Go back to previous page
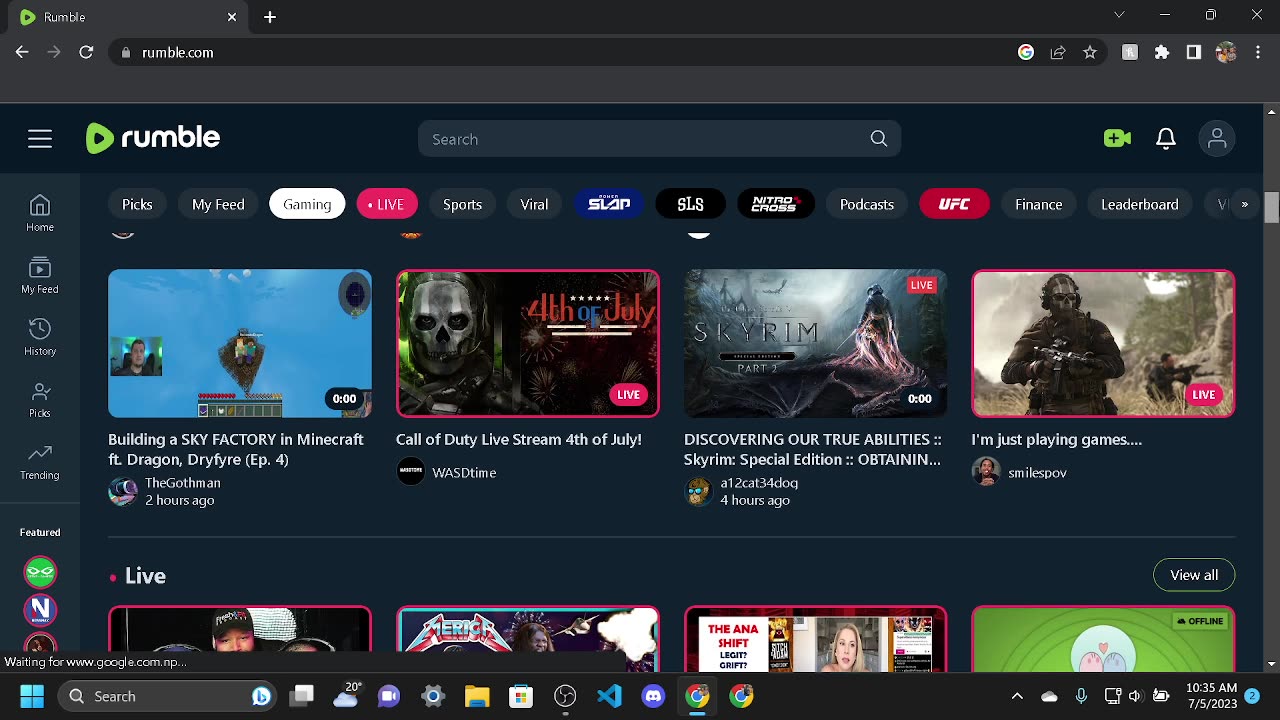Screen dimensions: 1280x720 point(22,52)
